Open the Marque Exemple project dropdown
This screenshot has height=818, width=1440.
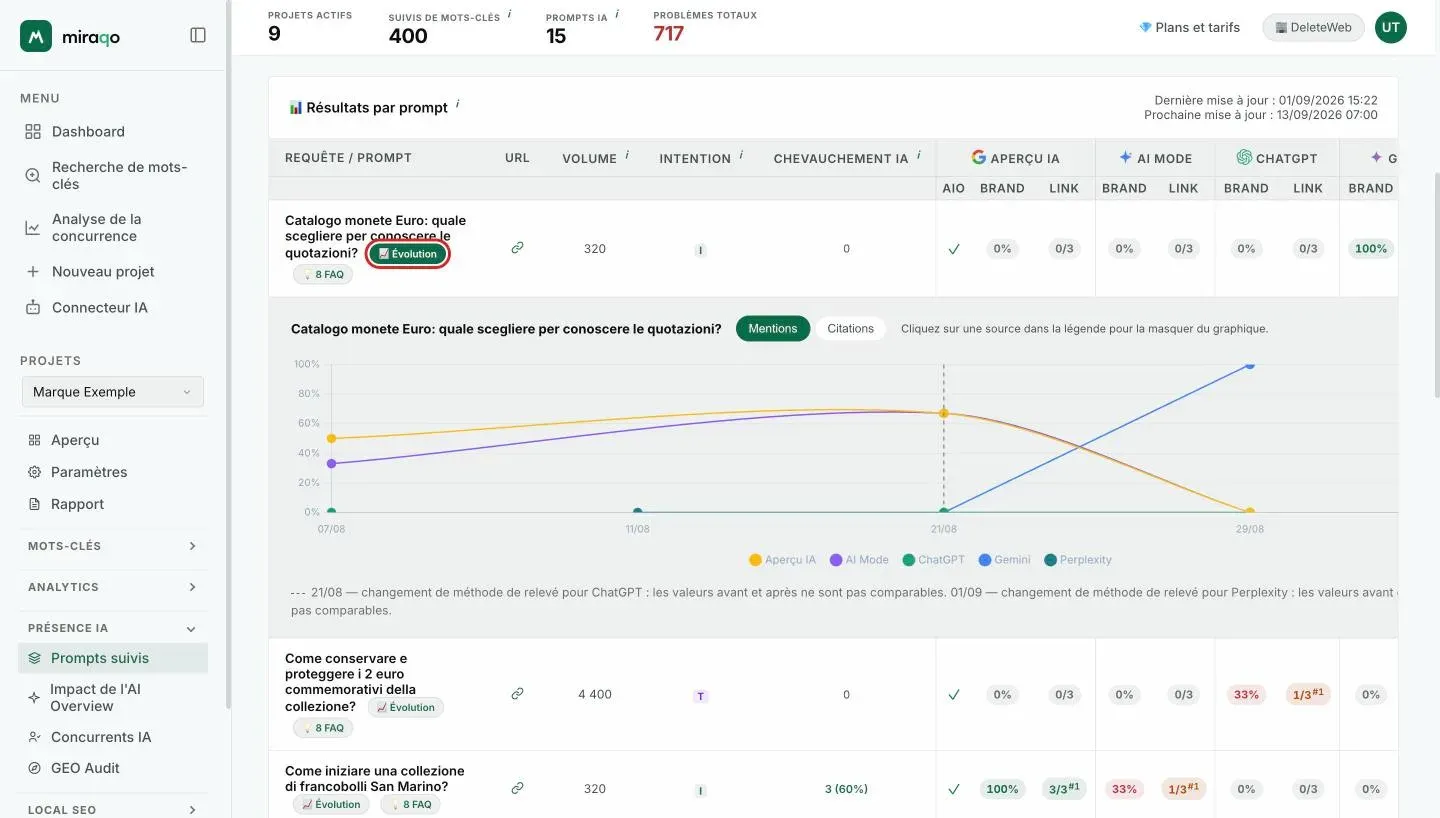point(113,392)
